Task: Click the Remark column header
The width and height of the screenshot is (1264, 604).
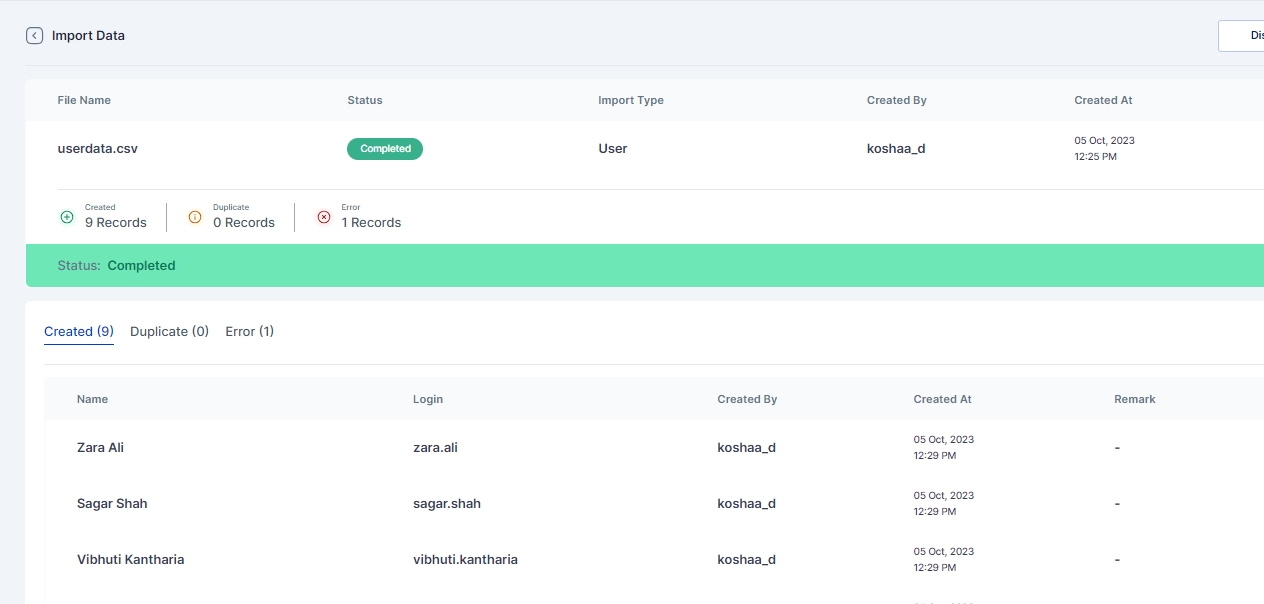Action: (1134, 399)
